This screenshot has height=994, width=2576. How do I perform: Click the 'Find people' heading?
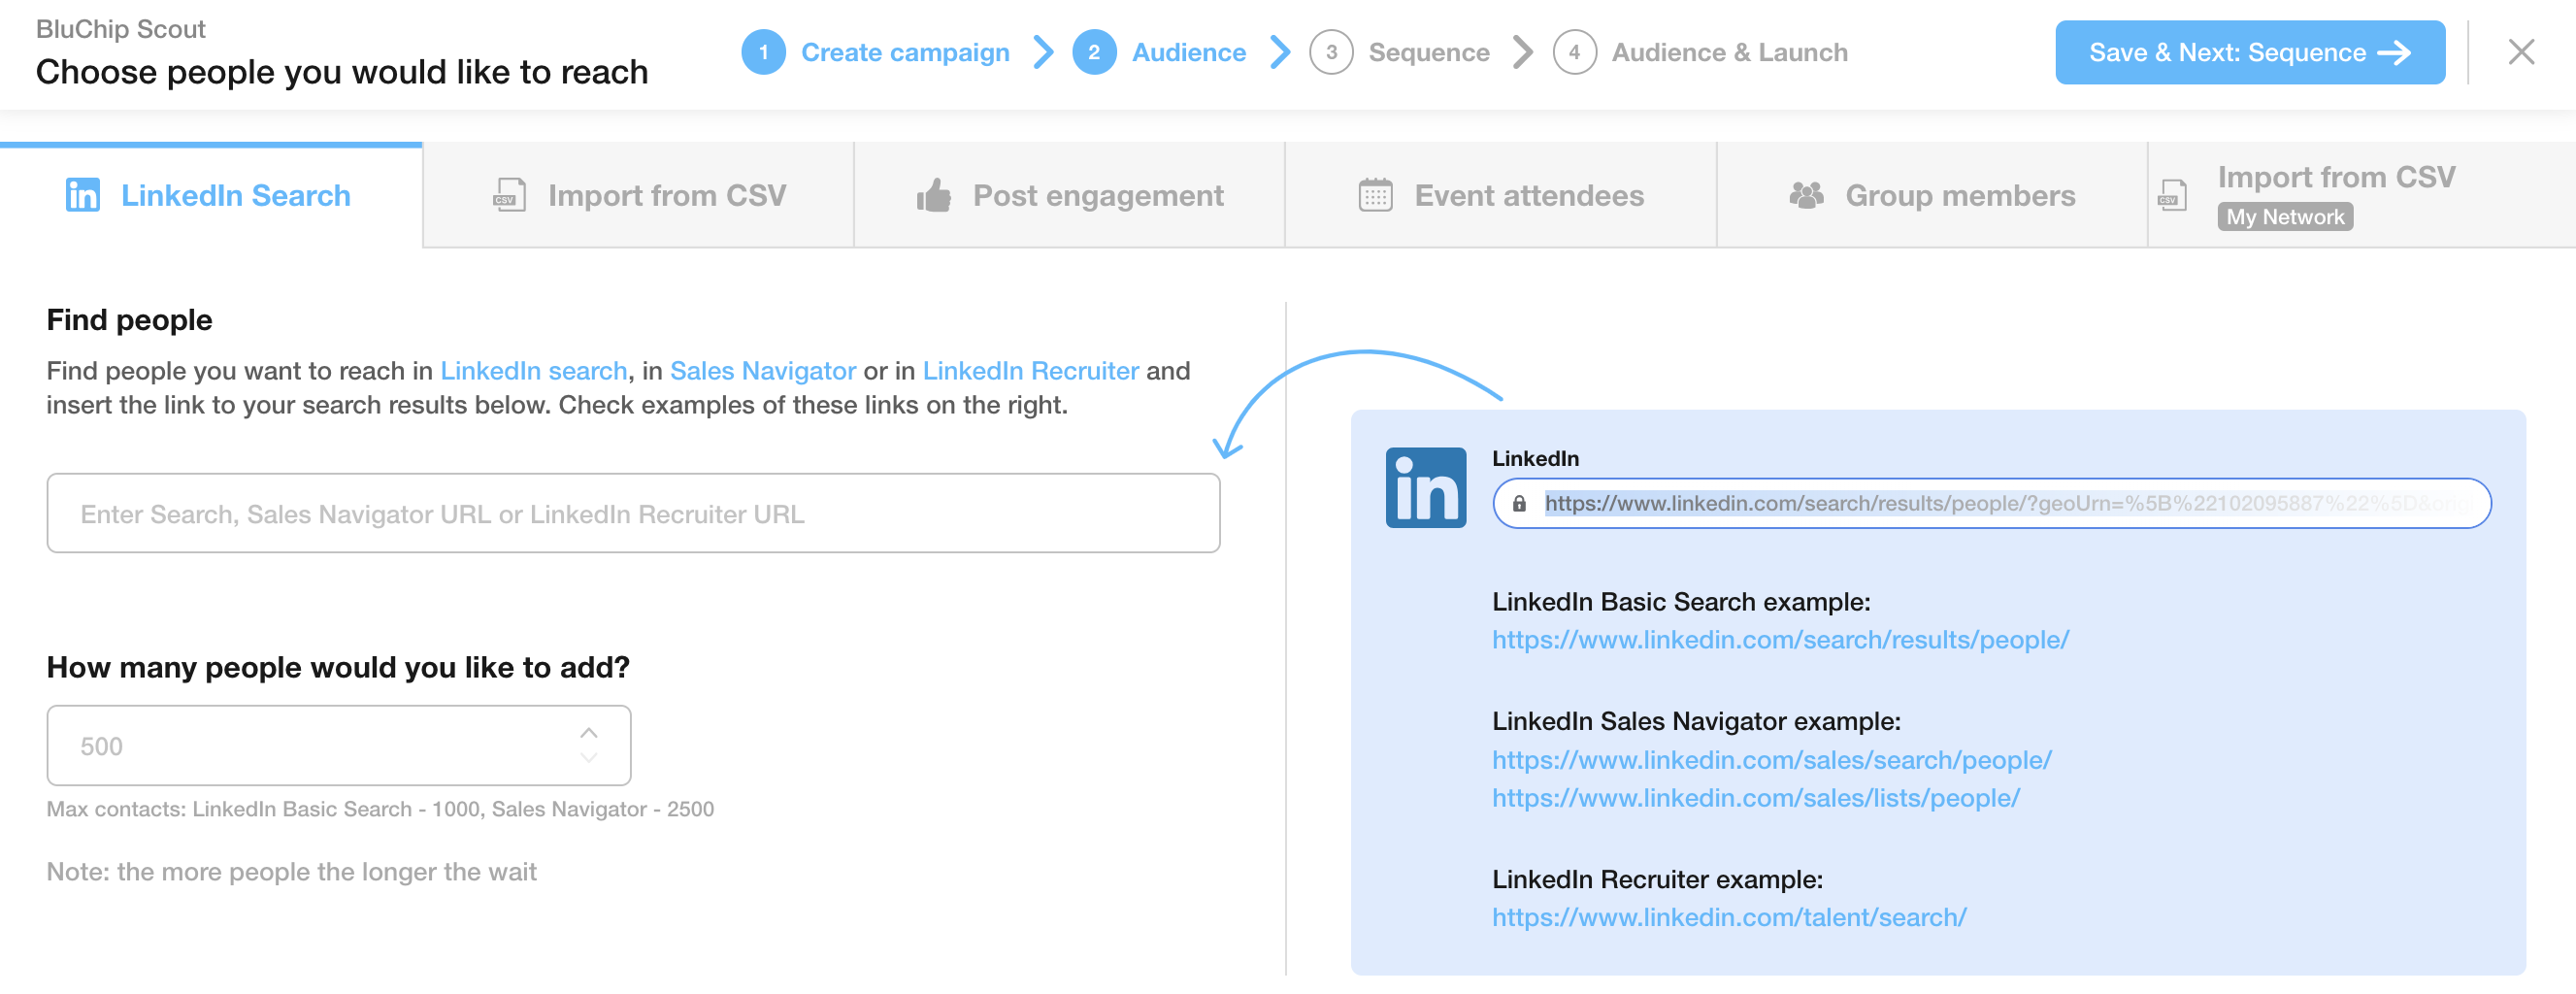[x=129, y=320]
